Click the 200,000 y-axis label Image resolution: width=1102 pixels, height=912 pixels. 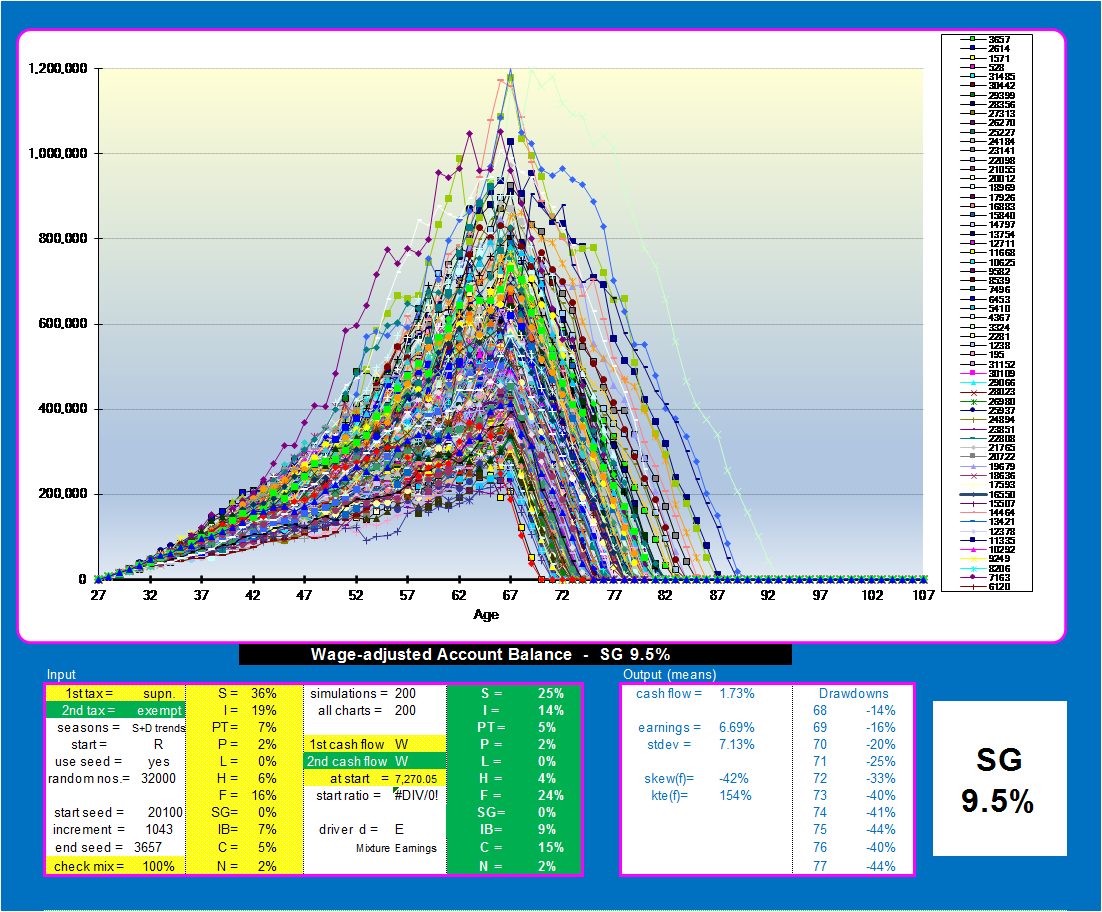[63, 493]
